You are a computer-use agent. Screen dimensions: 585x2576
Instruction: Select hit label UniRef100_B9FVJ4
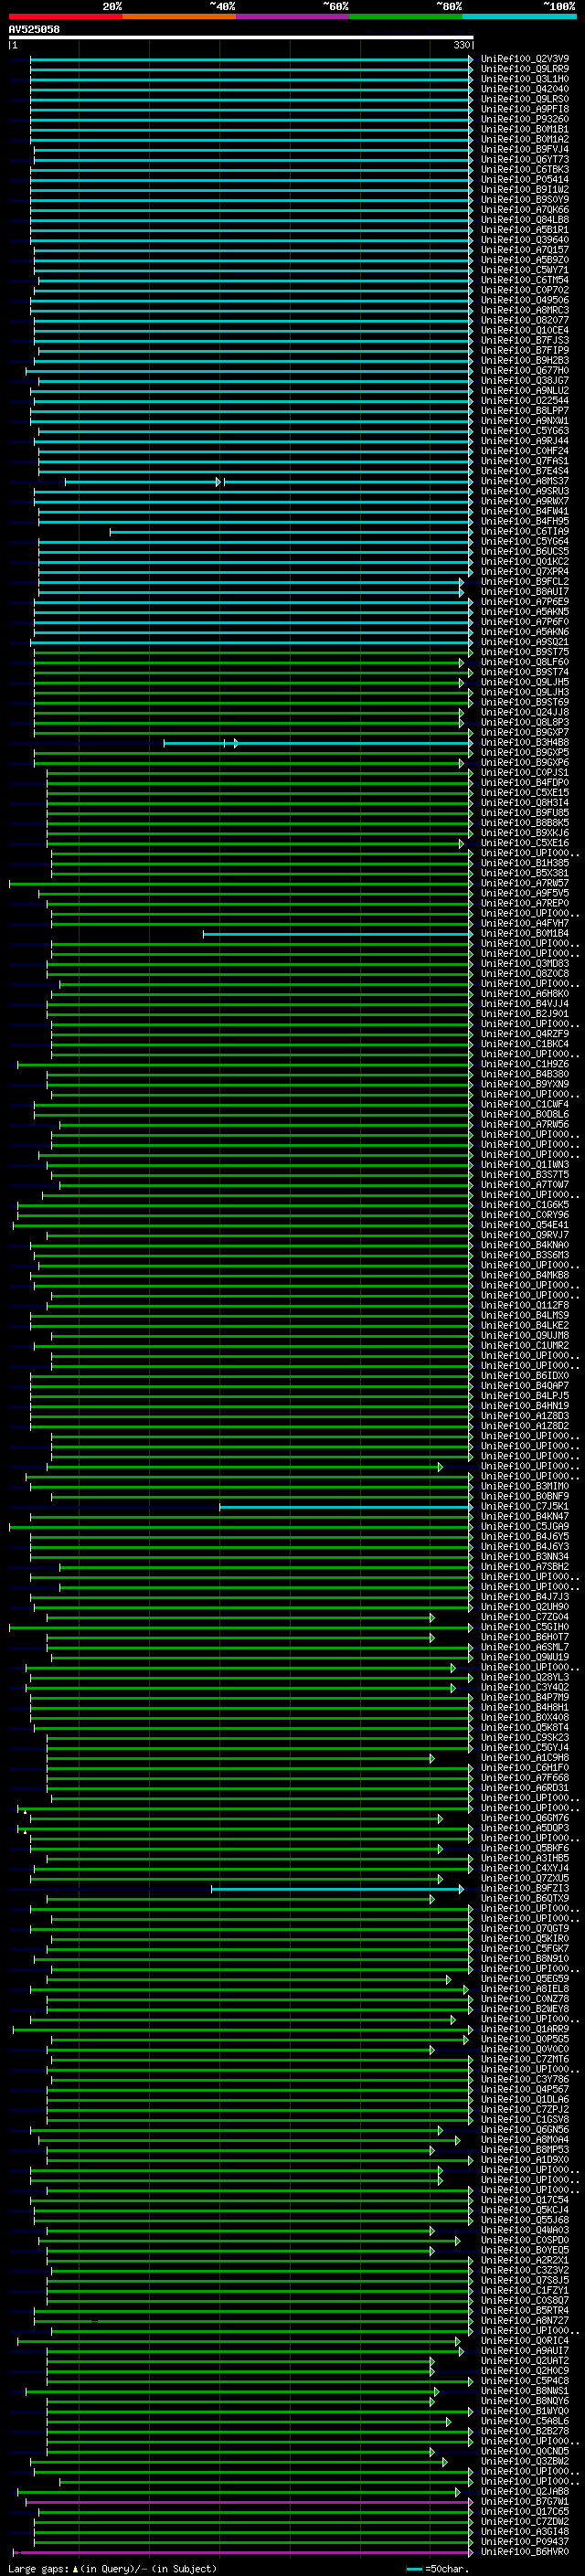(525, 149)
